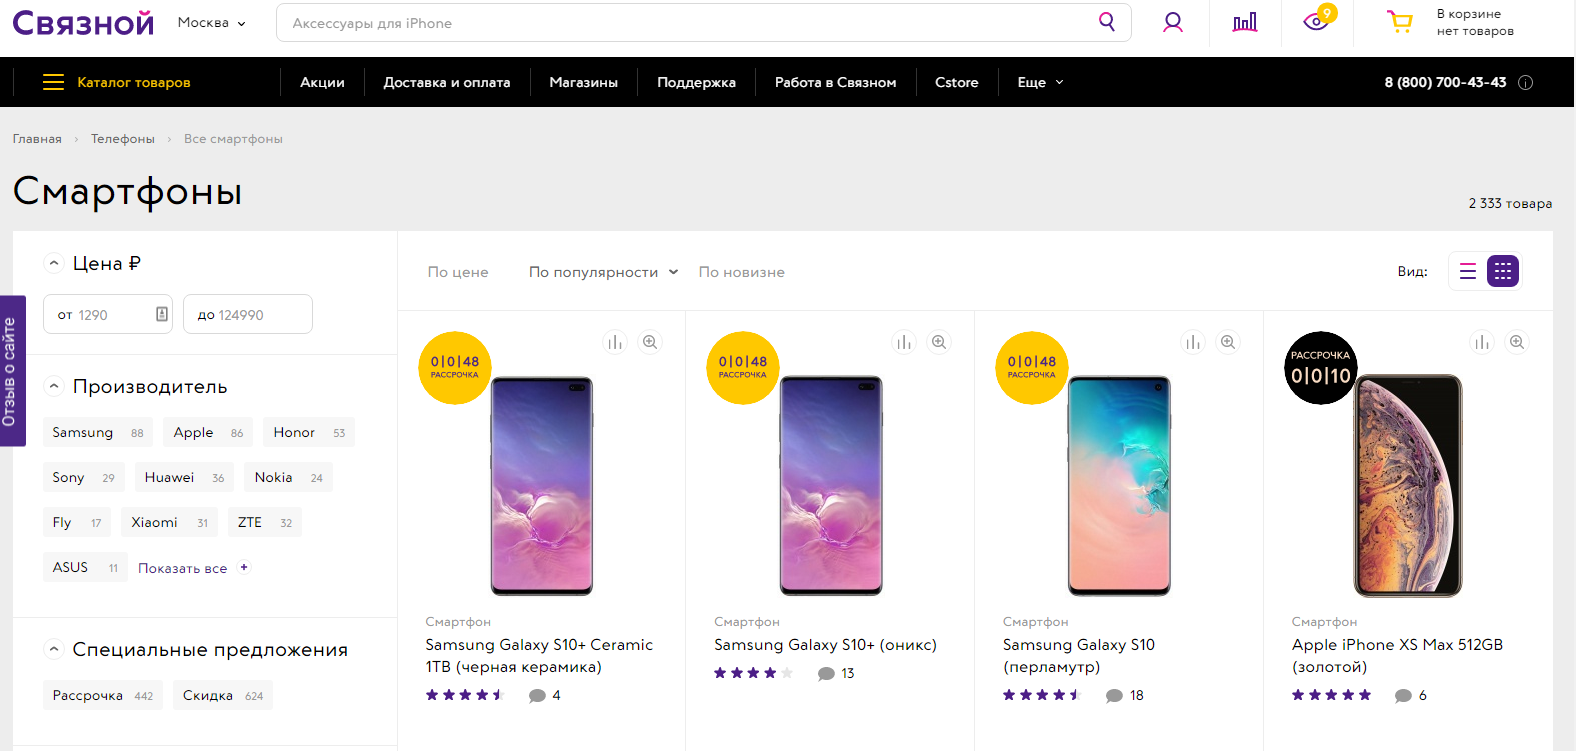
Task: Go to Телефоны breadcrumb link
Action: point(123,139)
